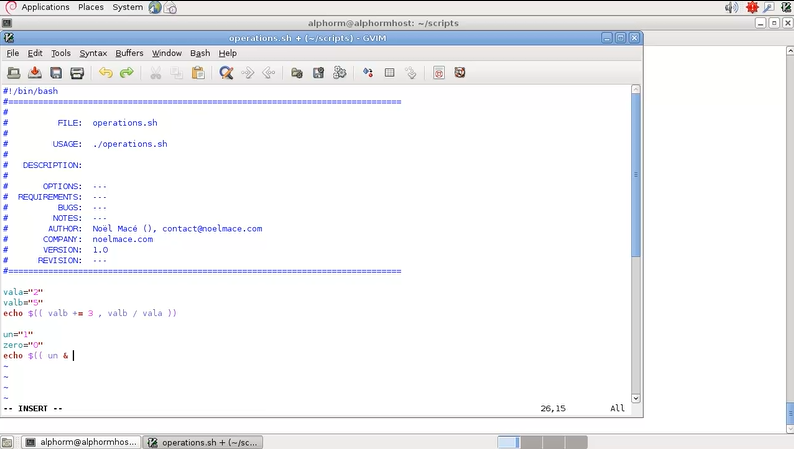Open Help using the lifebuoy icon
794x449 pixels.
tap(460, 73)
